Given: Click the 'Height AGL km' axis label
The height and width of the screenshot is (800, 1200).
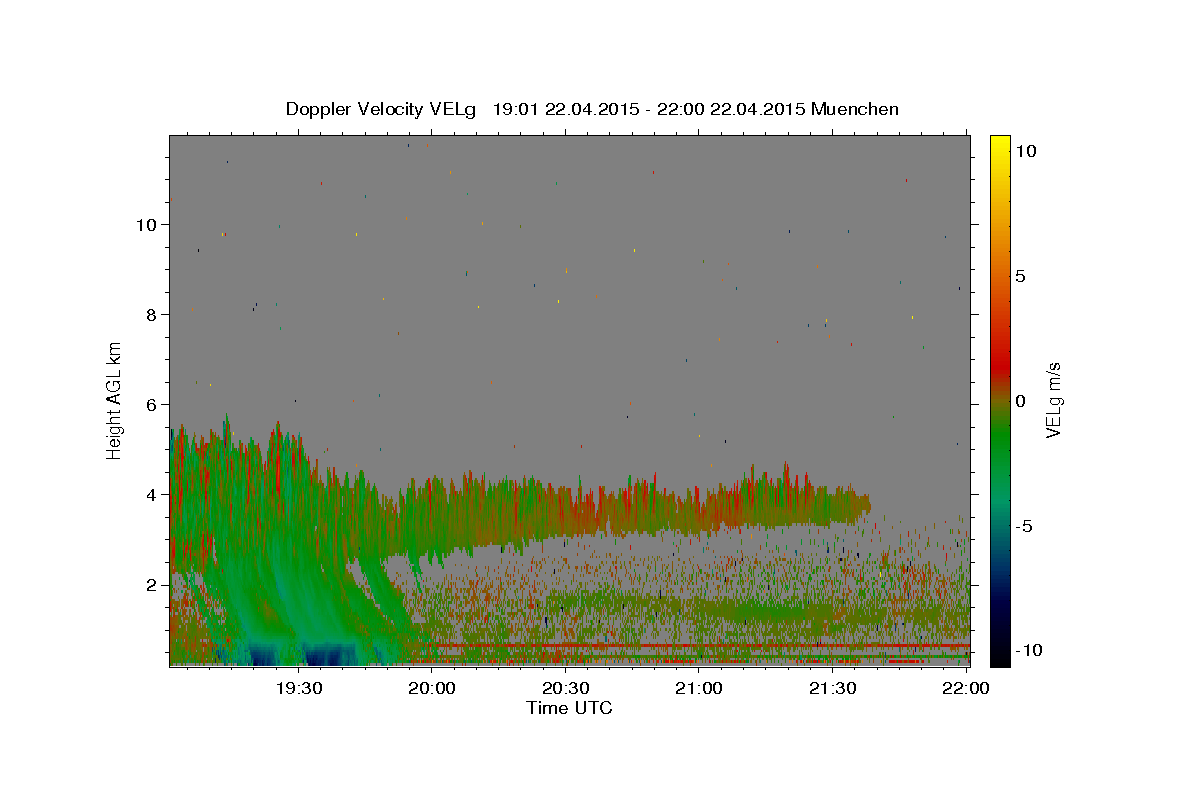Looking at the screenshot, I should click(x=114, y=400).
